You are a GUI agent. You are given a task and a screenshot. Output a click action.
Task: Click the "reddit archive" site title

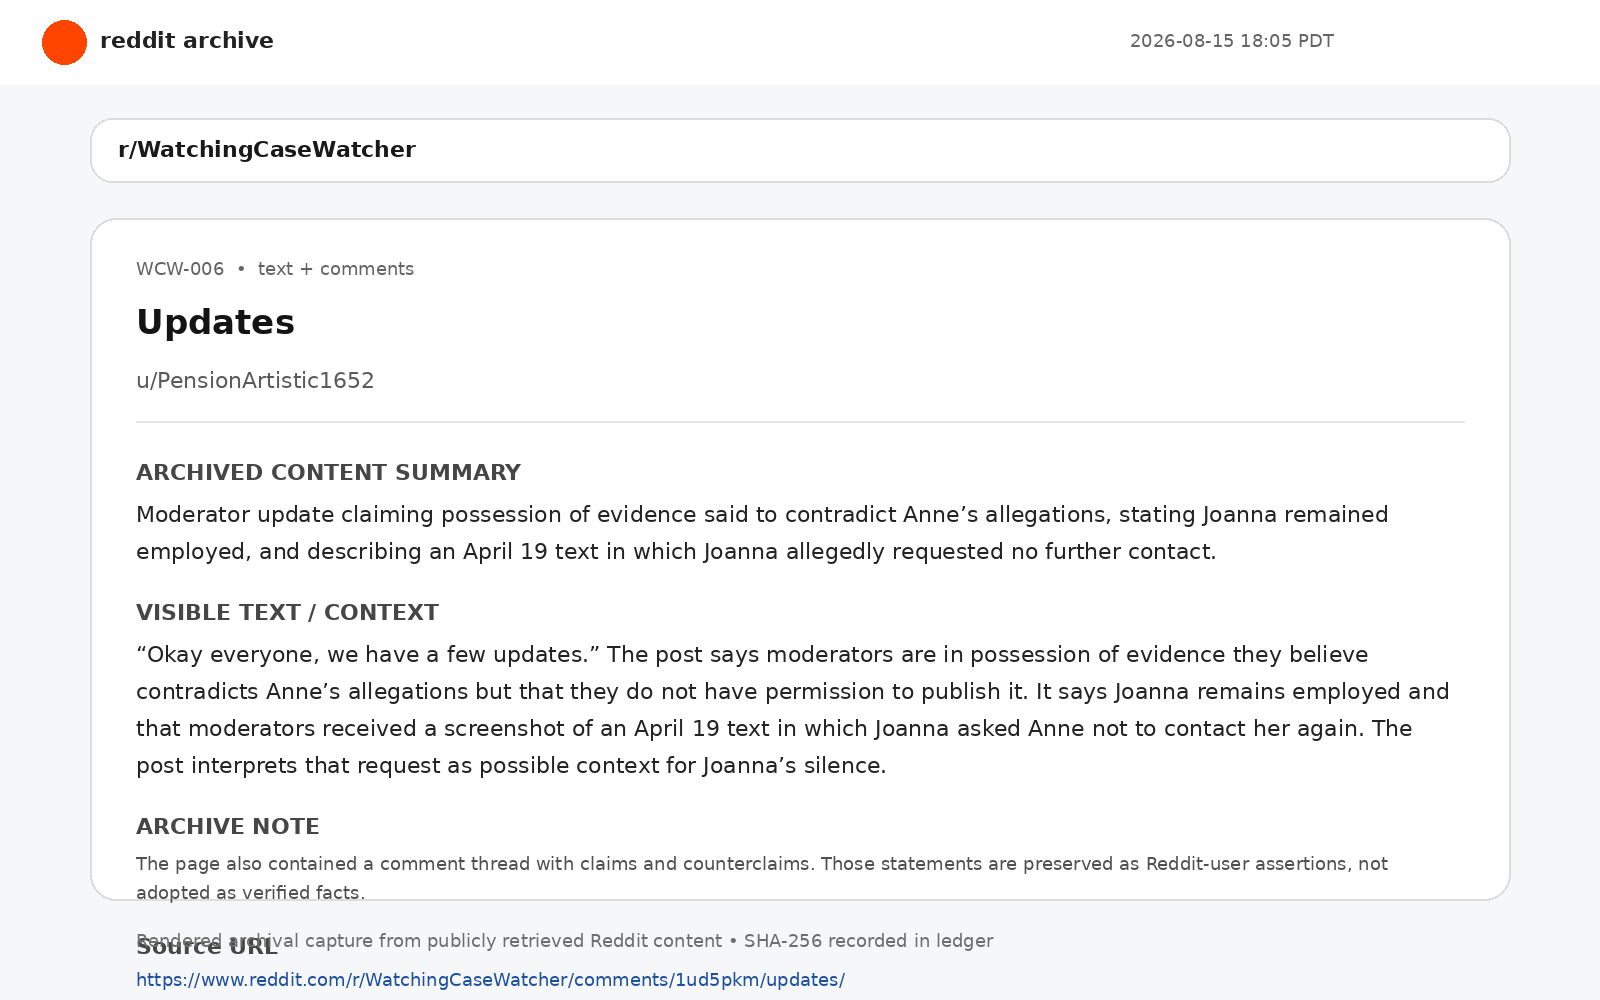click(x=187, y=41)
